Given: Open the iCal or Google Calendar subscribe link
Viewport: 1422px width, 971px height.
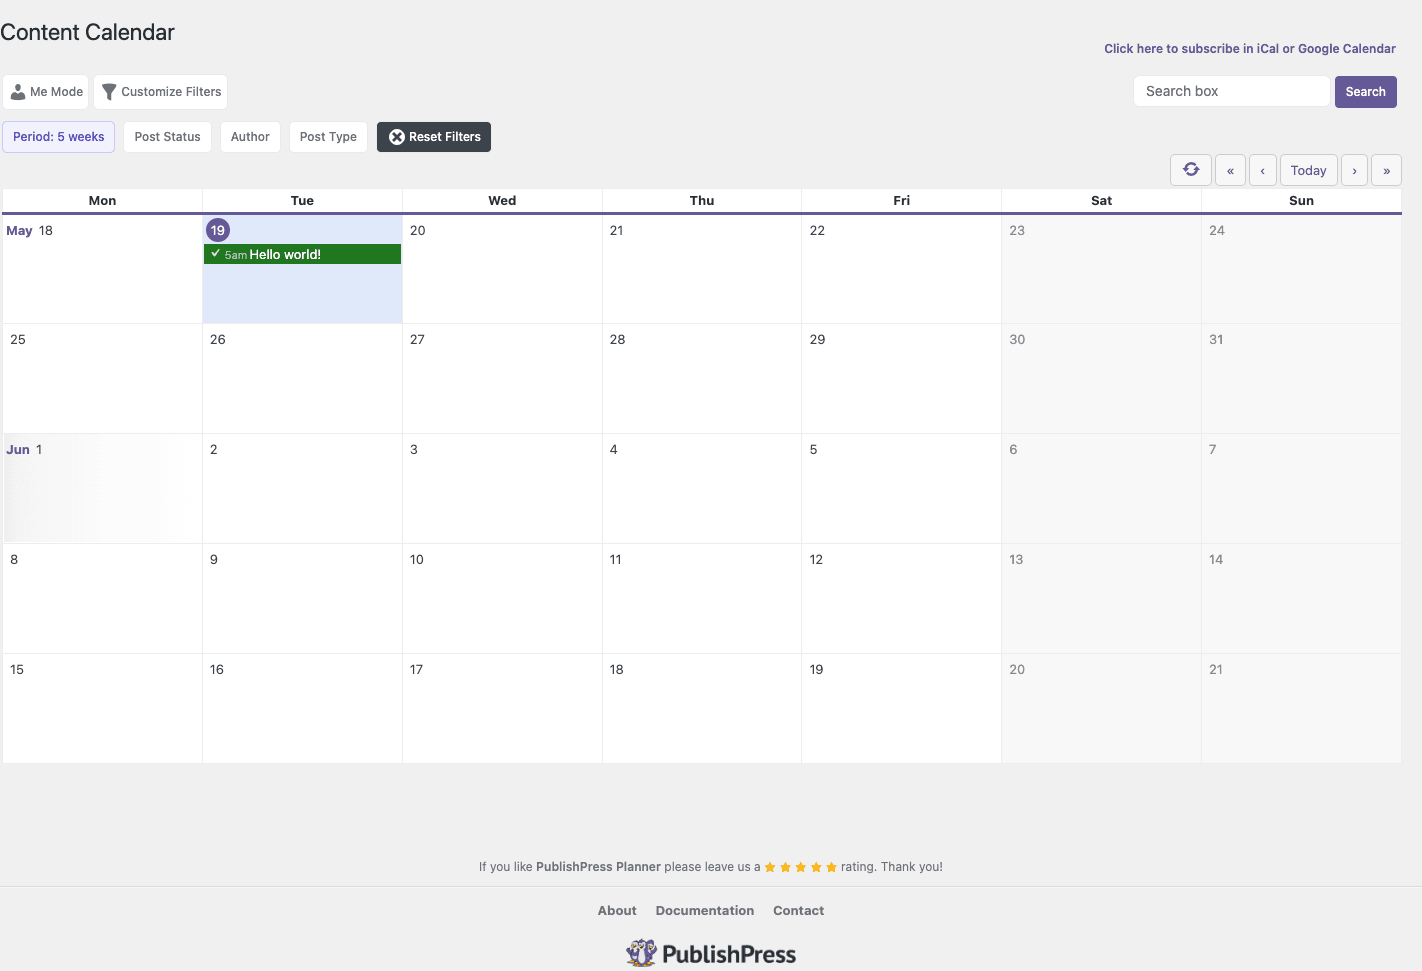Looking at the screenshot, I should [x=1249, y=48].
